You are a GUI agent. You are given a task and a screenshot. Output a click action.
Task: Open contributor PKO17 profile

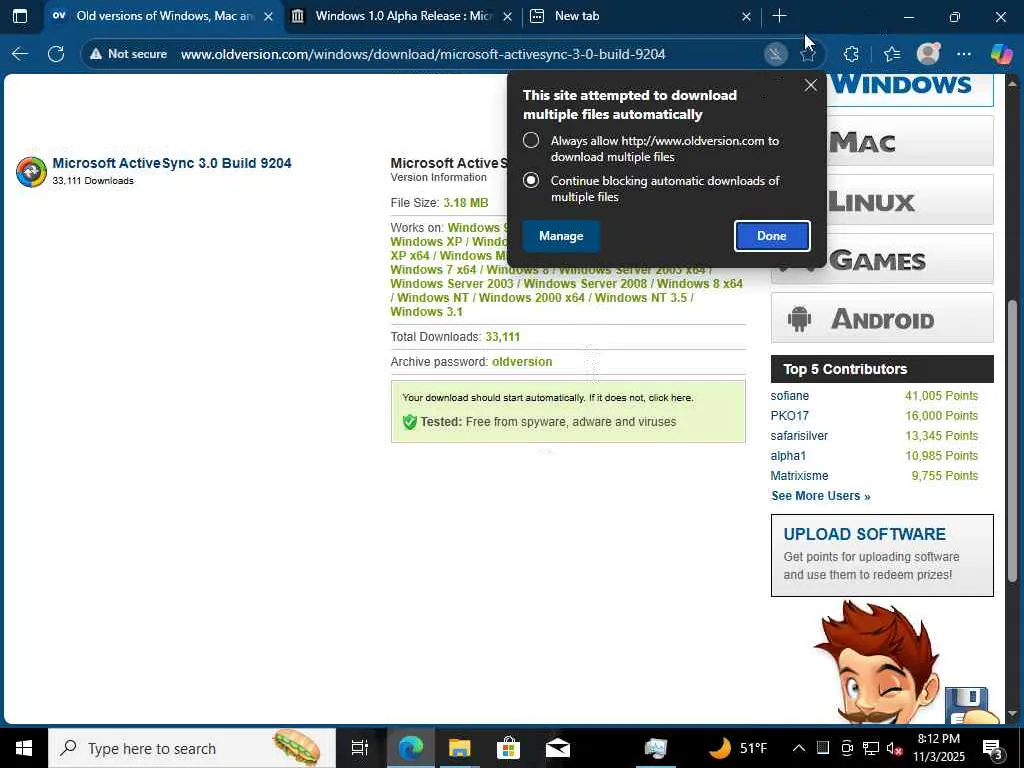point(790,416)
